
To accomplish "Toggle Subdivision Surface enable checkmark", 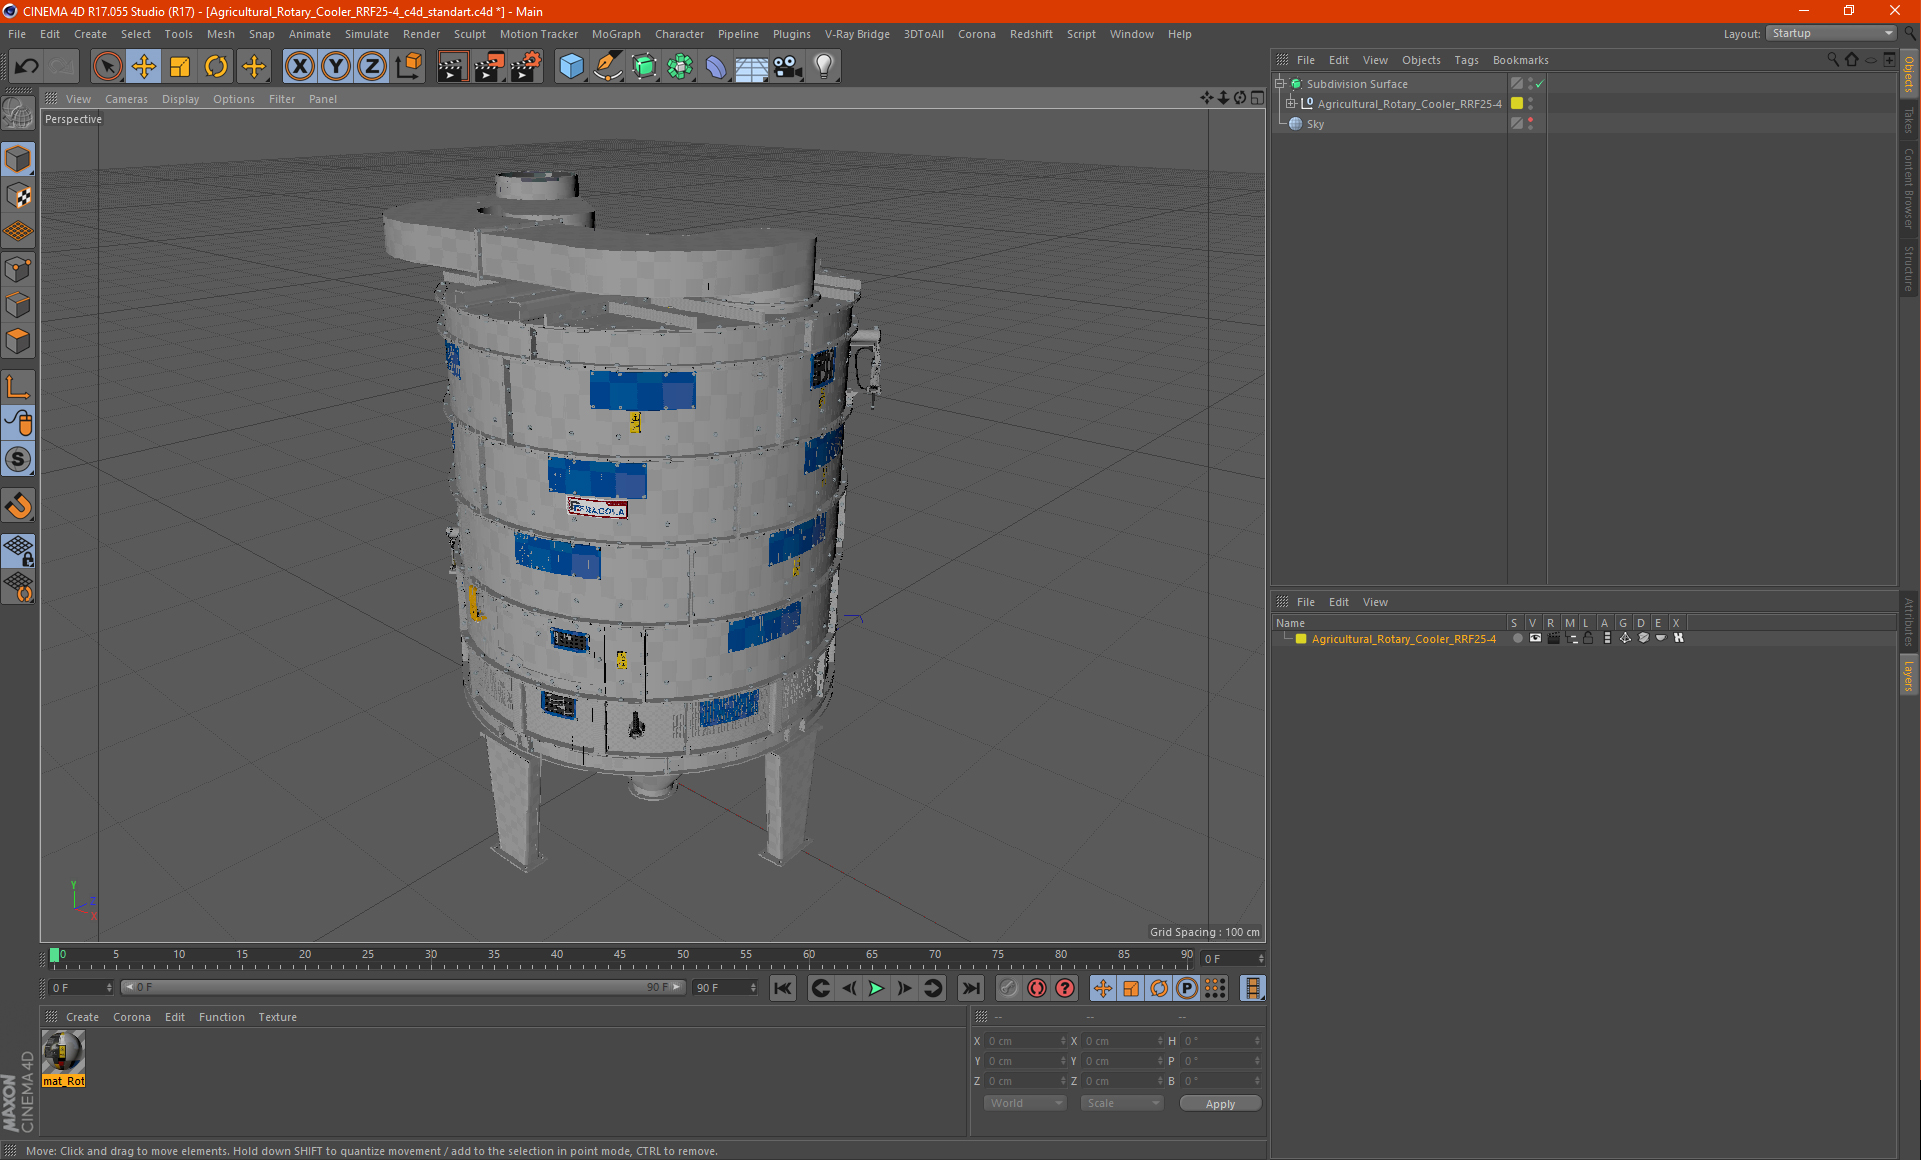I will click(x=1540, y=84).
